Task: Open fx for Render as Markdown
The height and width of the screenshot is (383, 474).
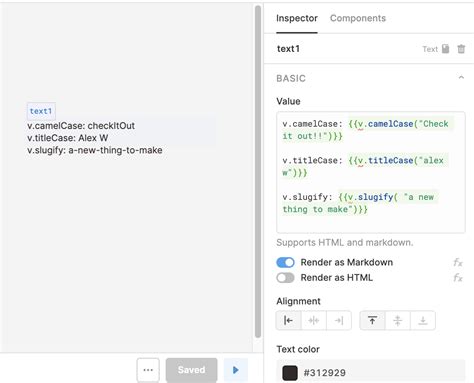Action: (x=458, y=262)
